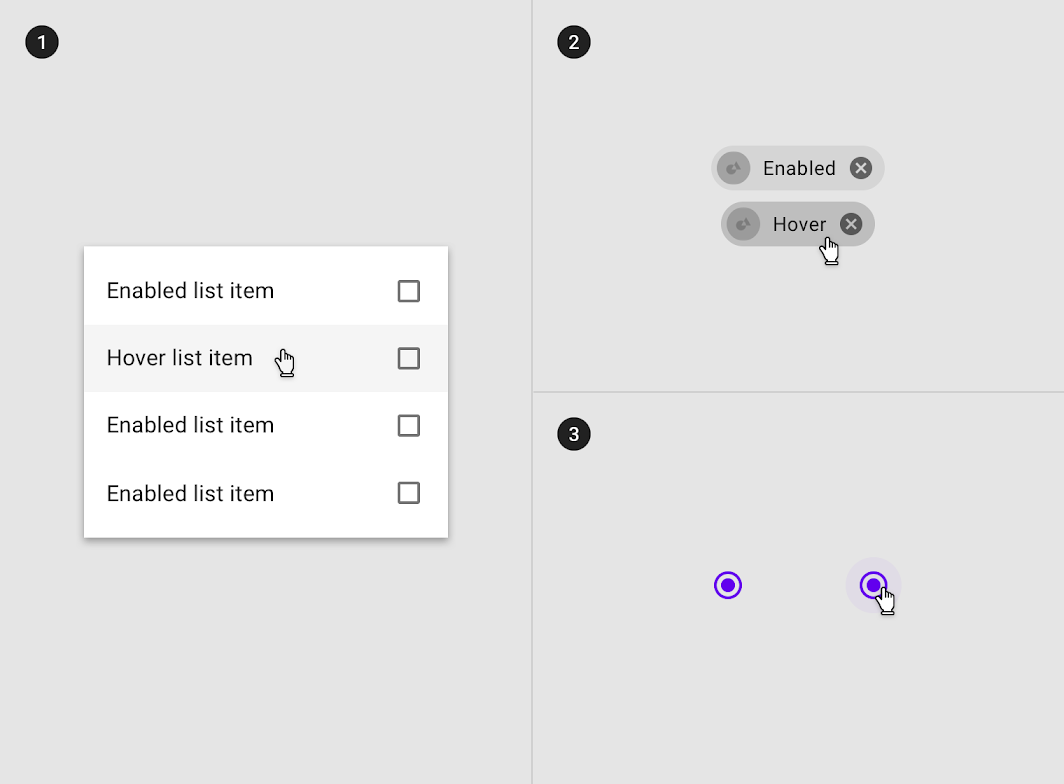Click the hand cursor icon in the Hover list row
This screenshot has width=1064, height=784.
[285, 363]
